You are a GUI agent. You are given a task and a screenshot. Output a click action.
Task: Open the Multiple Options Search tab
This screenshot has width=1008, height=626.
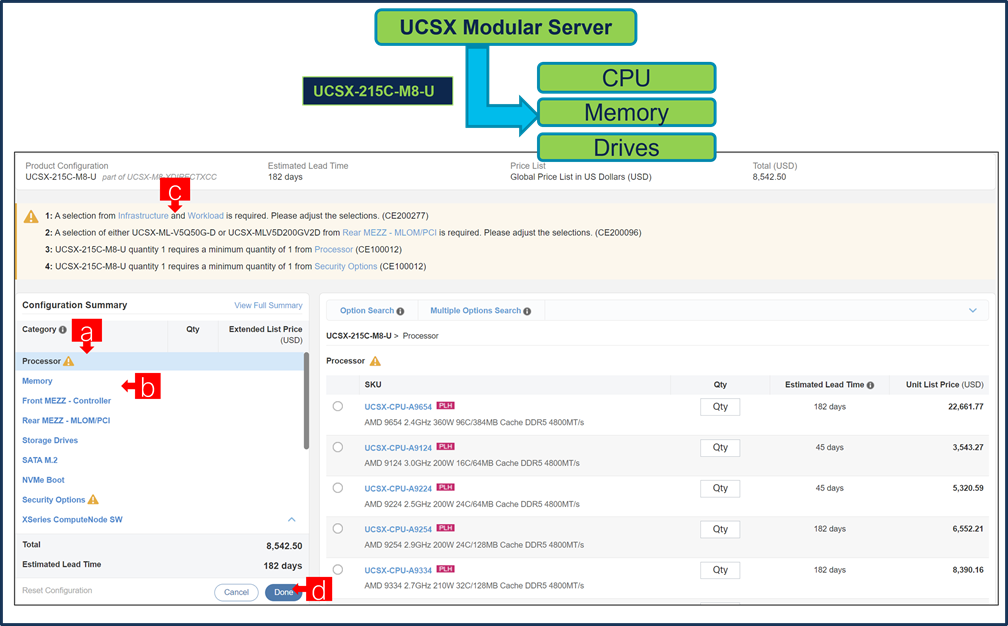coord(480,310)
